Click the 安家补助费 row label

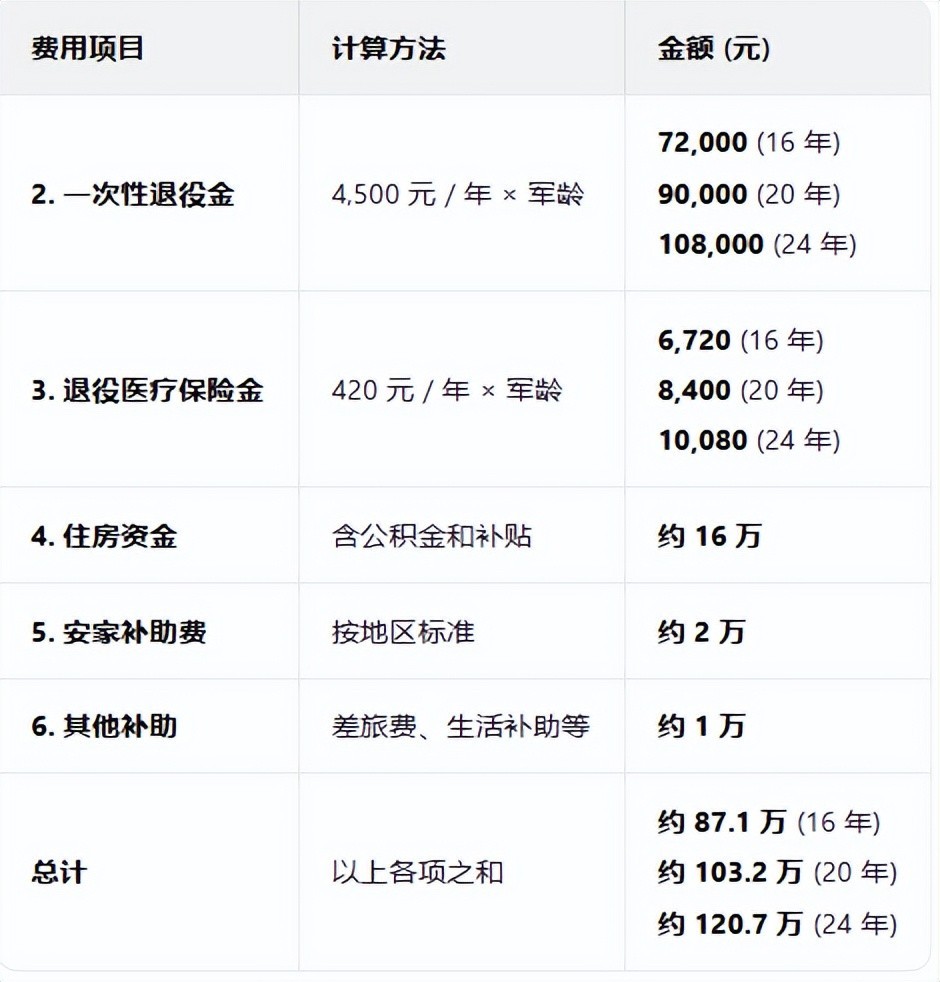pos(118,632)
